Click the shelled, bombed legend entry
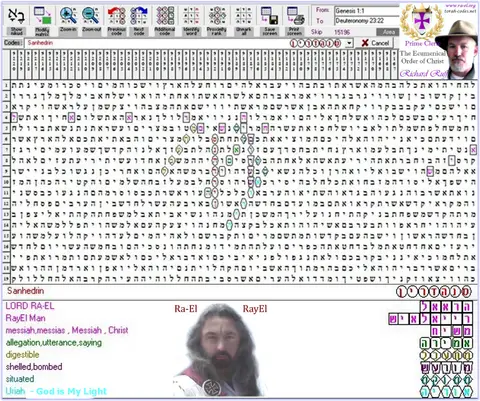 point(34,367)
